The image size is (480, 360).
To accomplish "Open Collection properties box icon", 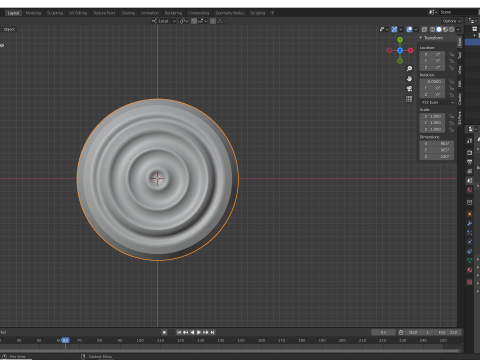I will [x=470, y=202].
